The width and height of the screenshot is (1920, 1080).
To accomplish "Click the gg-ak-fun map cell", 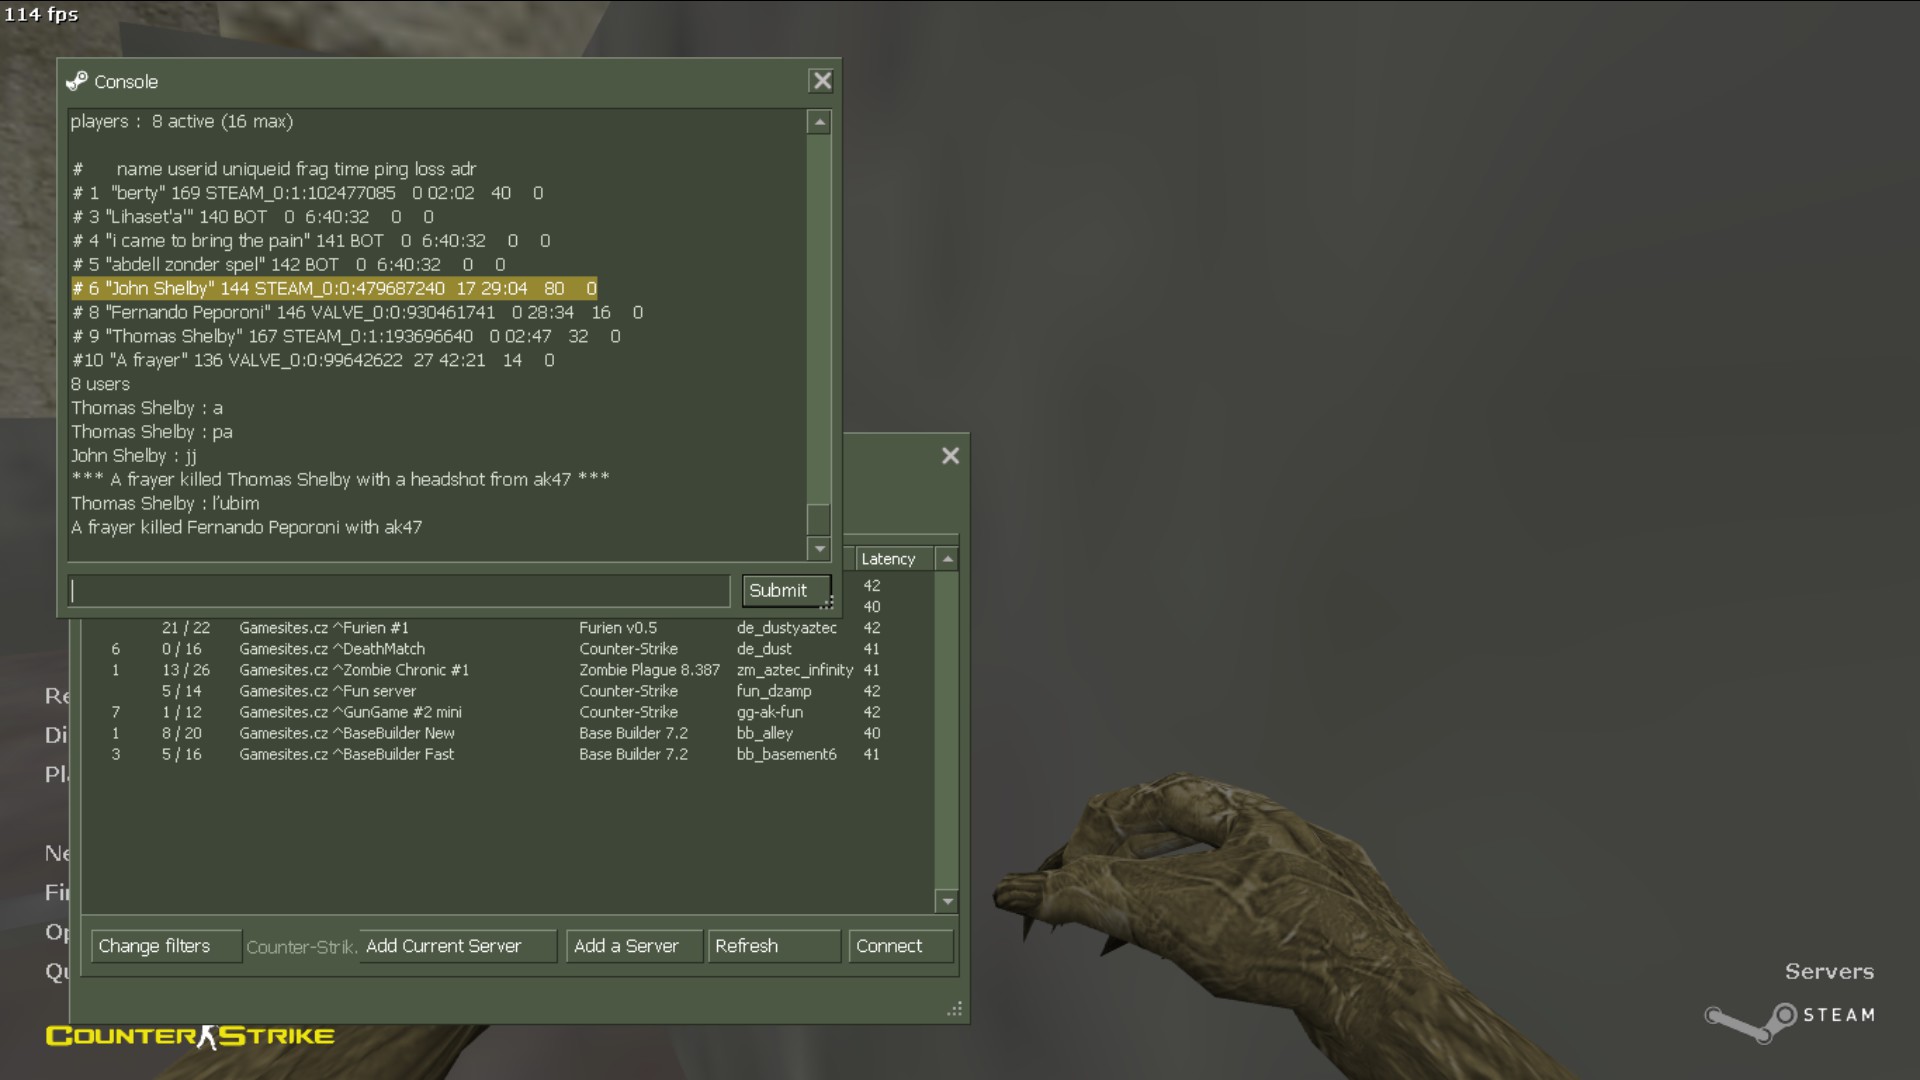I will point(770,712).
